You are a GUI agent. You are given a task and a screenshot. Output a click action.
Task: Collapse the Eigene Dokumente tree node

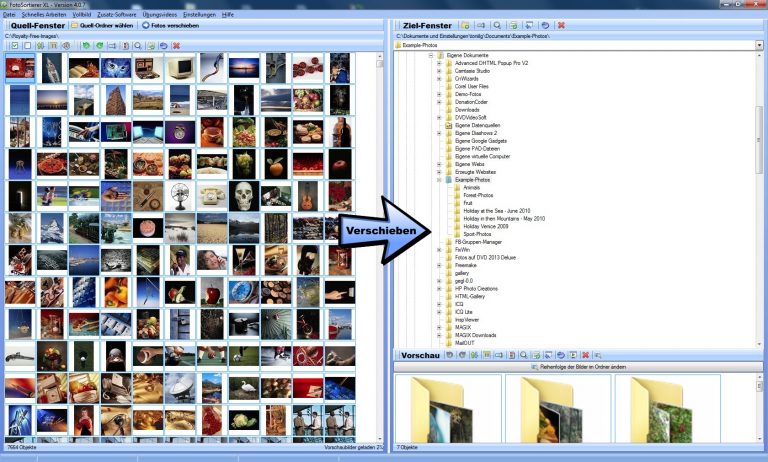click(x=431, y=56)
